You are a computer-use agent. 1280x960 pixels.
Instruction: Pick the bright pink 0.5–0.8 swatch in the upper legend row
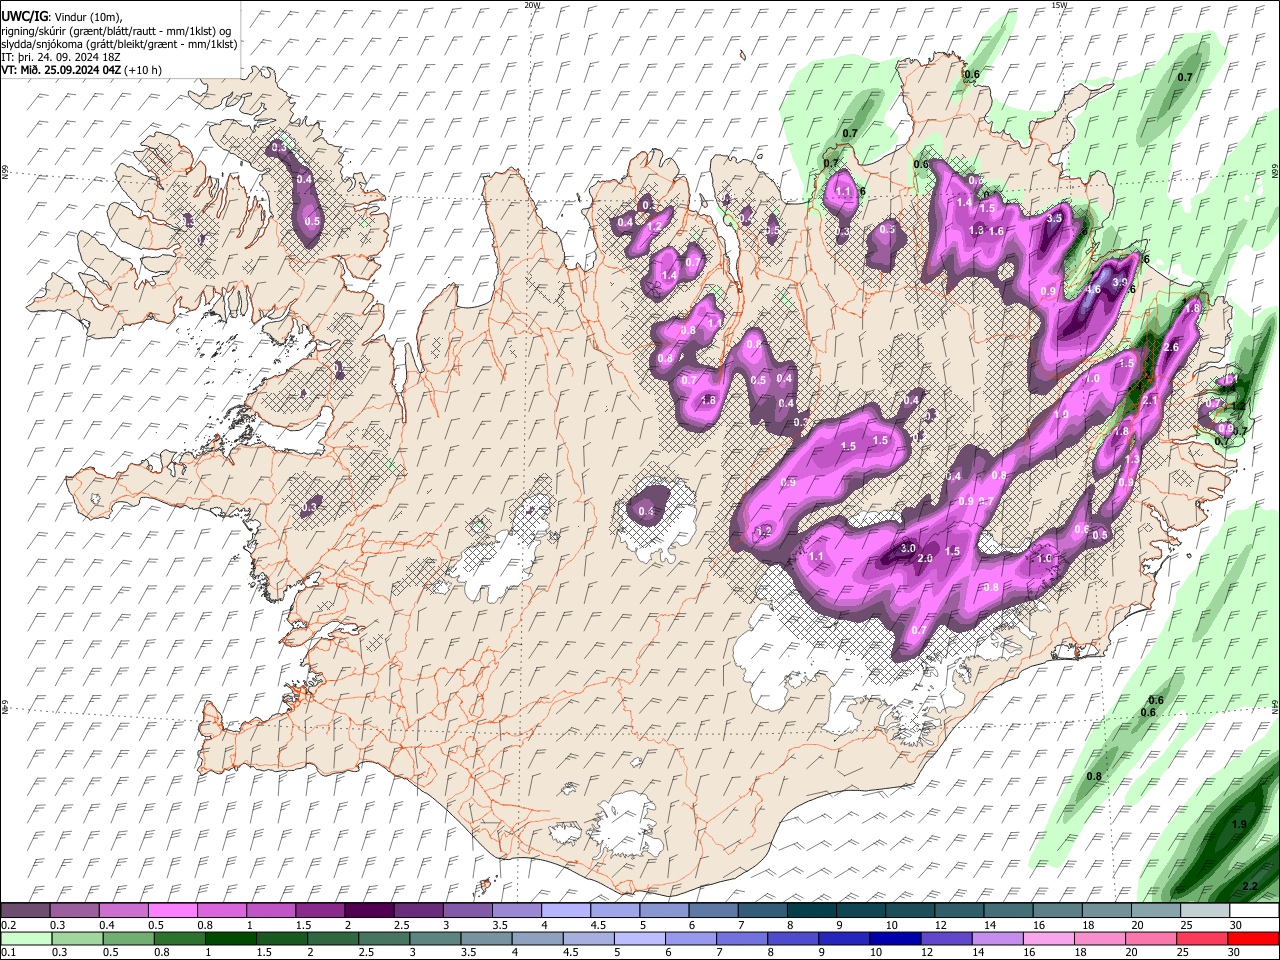click(x=173, y=911)
